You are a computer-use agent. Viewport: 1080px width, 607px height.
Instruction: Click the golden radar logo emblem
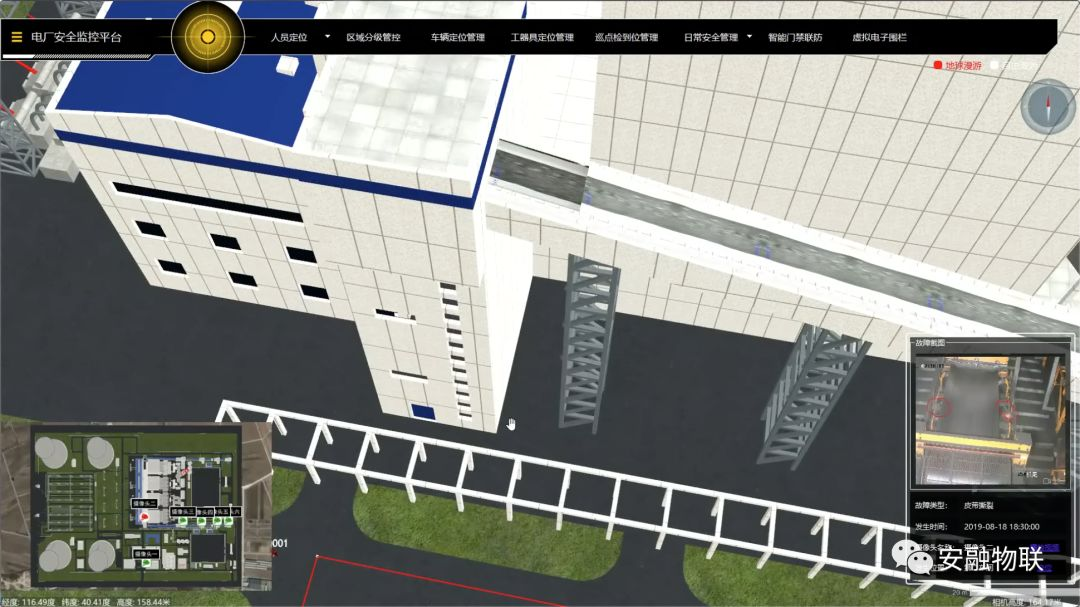click(208, 37)
